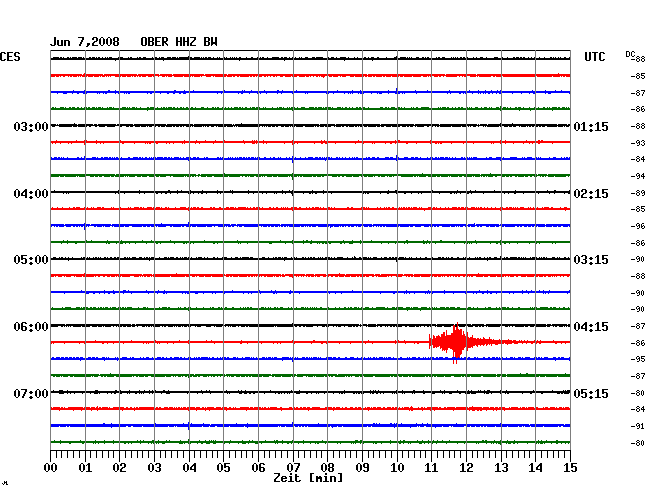Viewport: 650px width, 494px height.
Task: Click the minute-axis tick label '01'
Action: tap(85, 468)
